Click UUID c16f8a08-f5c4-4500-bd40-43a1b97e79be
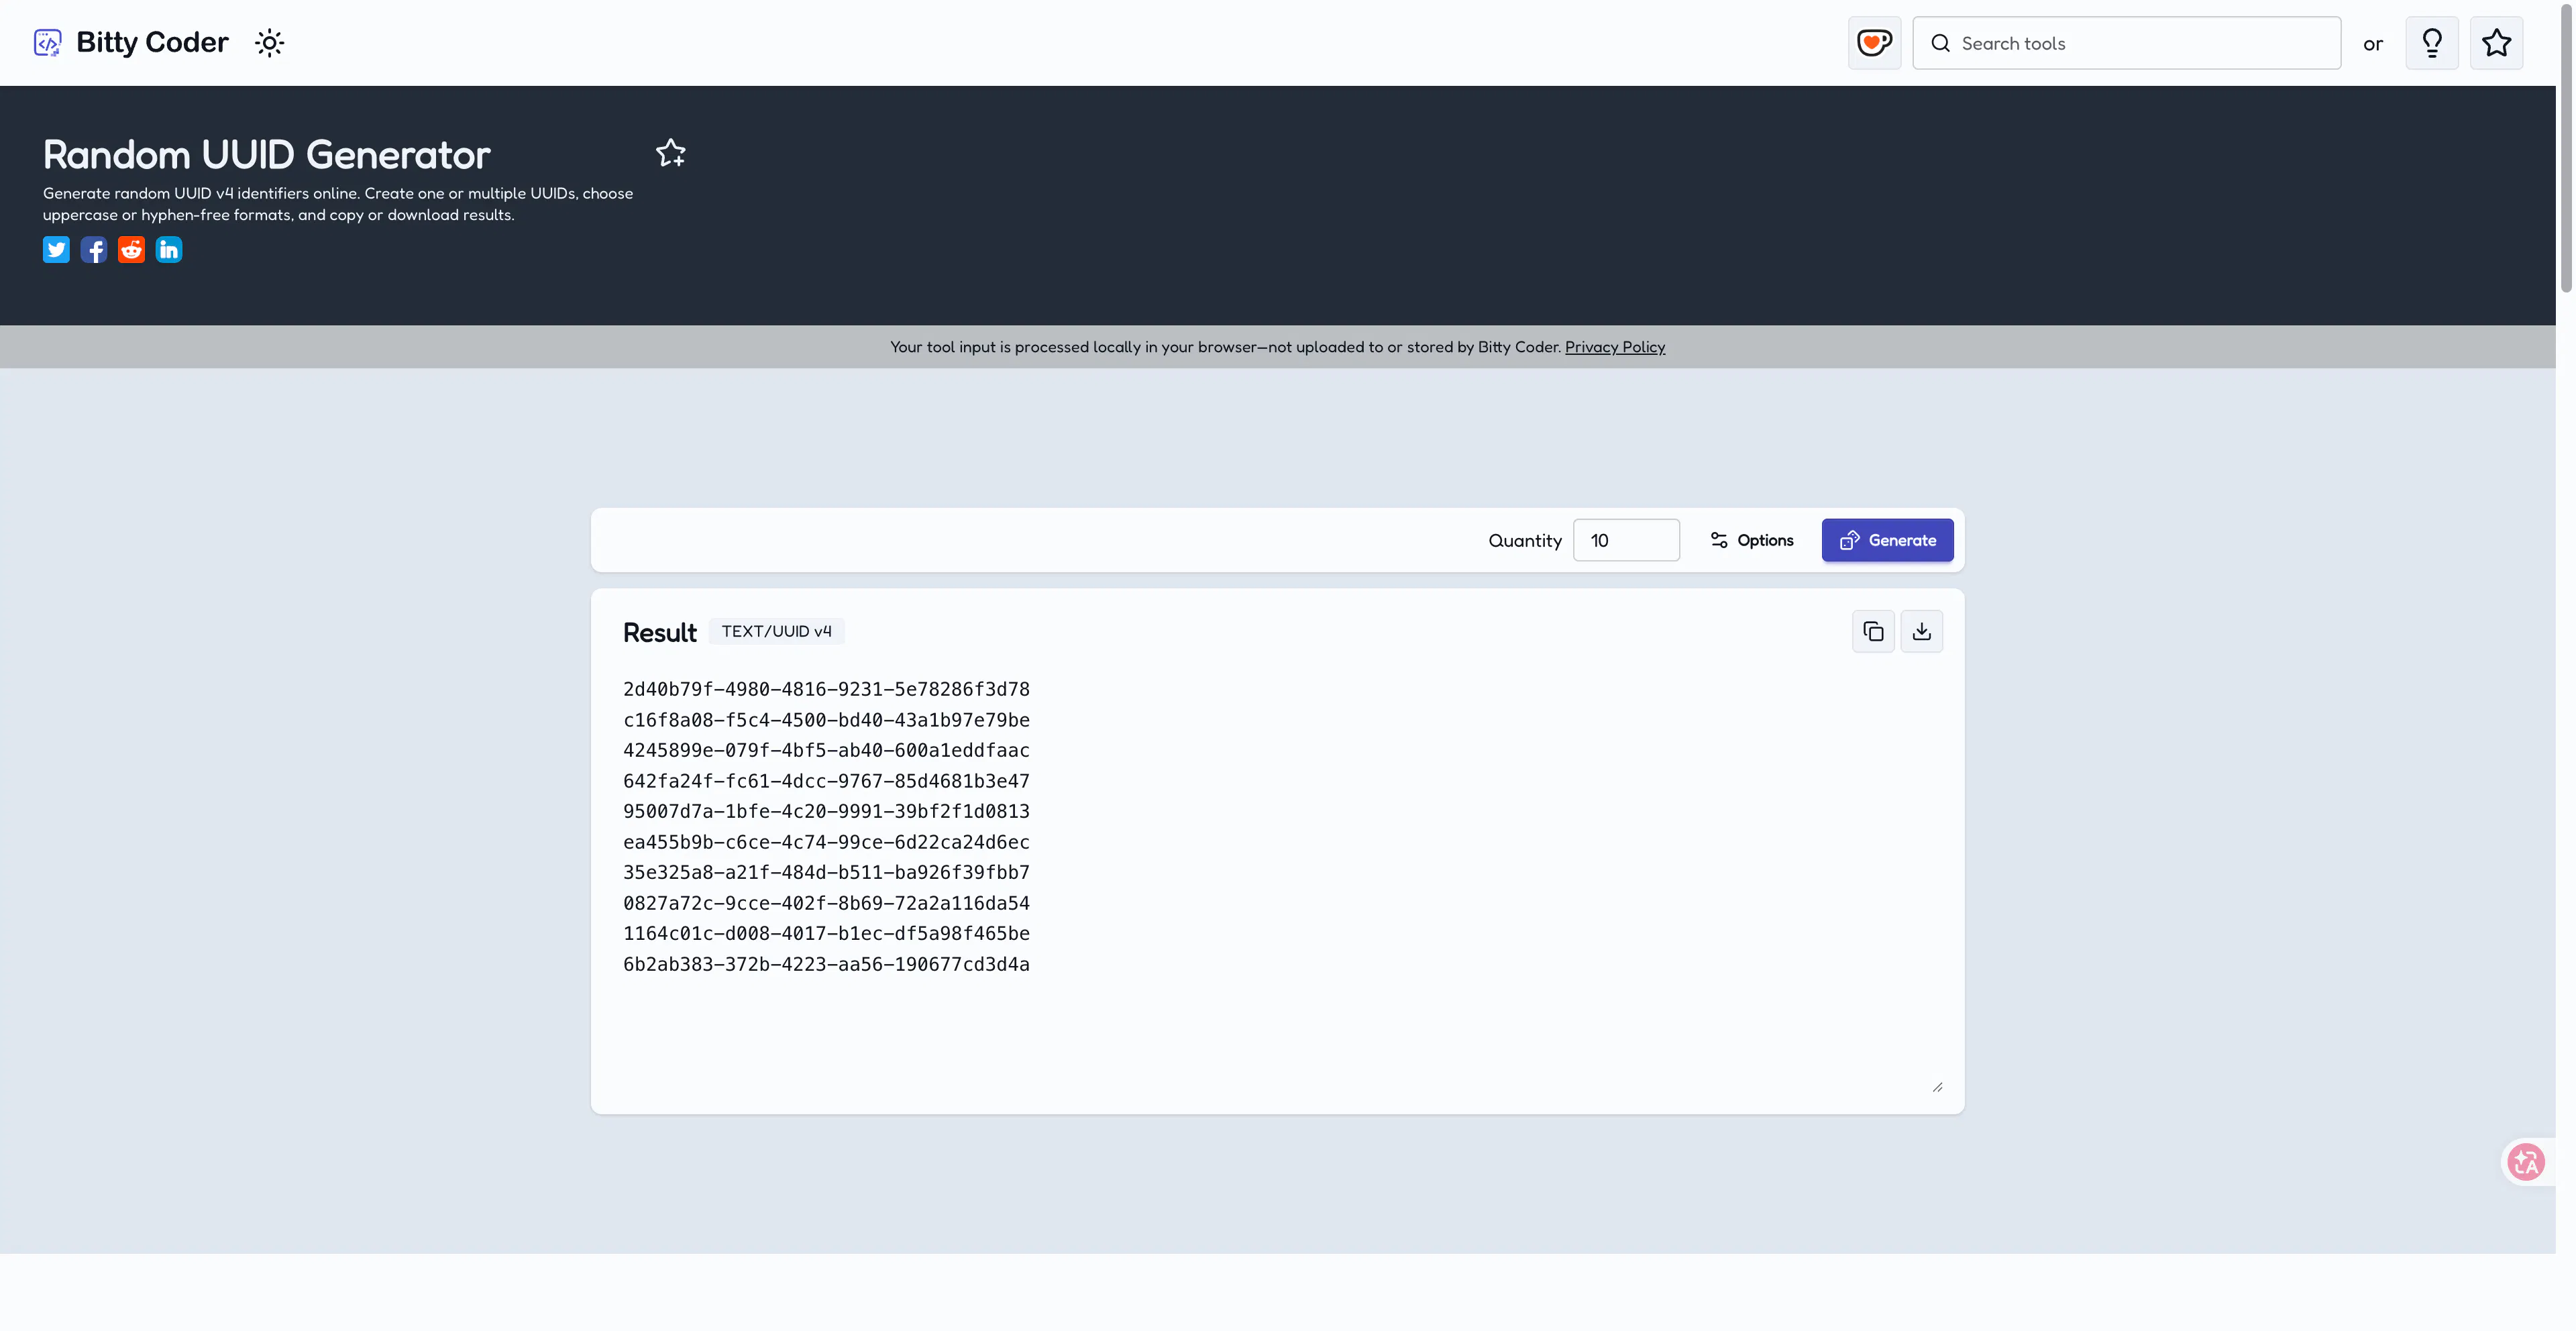The width and height of the screenshot is (2576, 1331). coord(826,720)
